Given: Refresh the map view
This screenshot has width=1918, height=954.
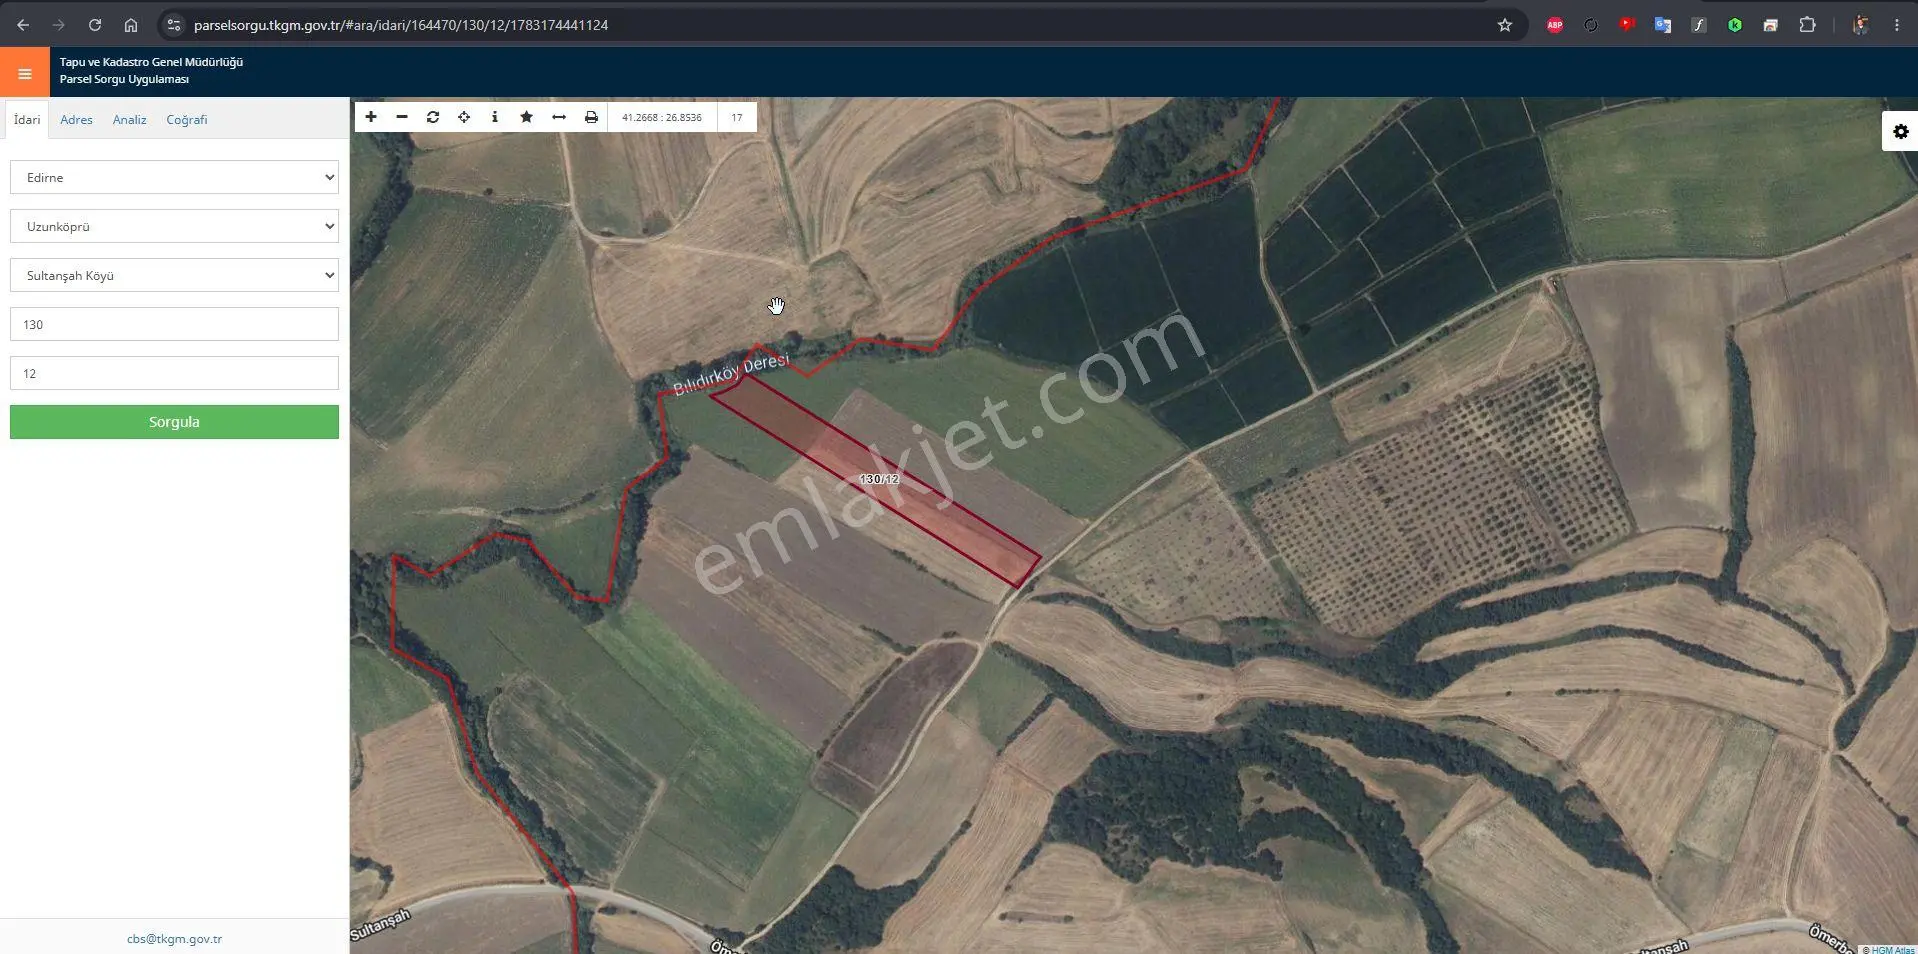Looking at the screenshot, I should point(433,117).
